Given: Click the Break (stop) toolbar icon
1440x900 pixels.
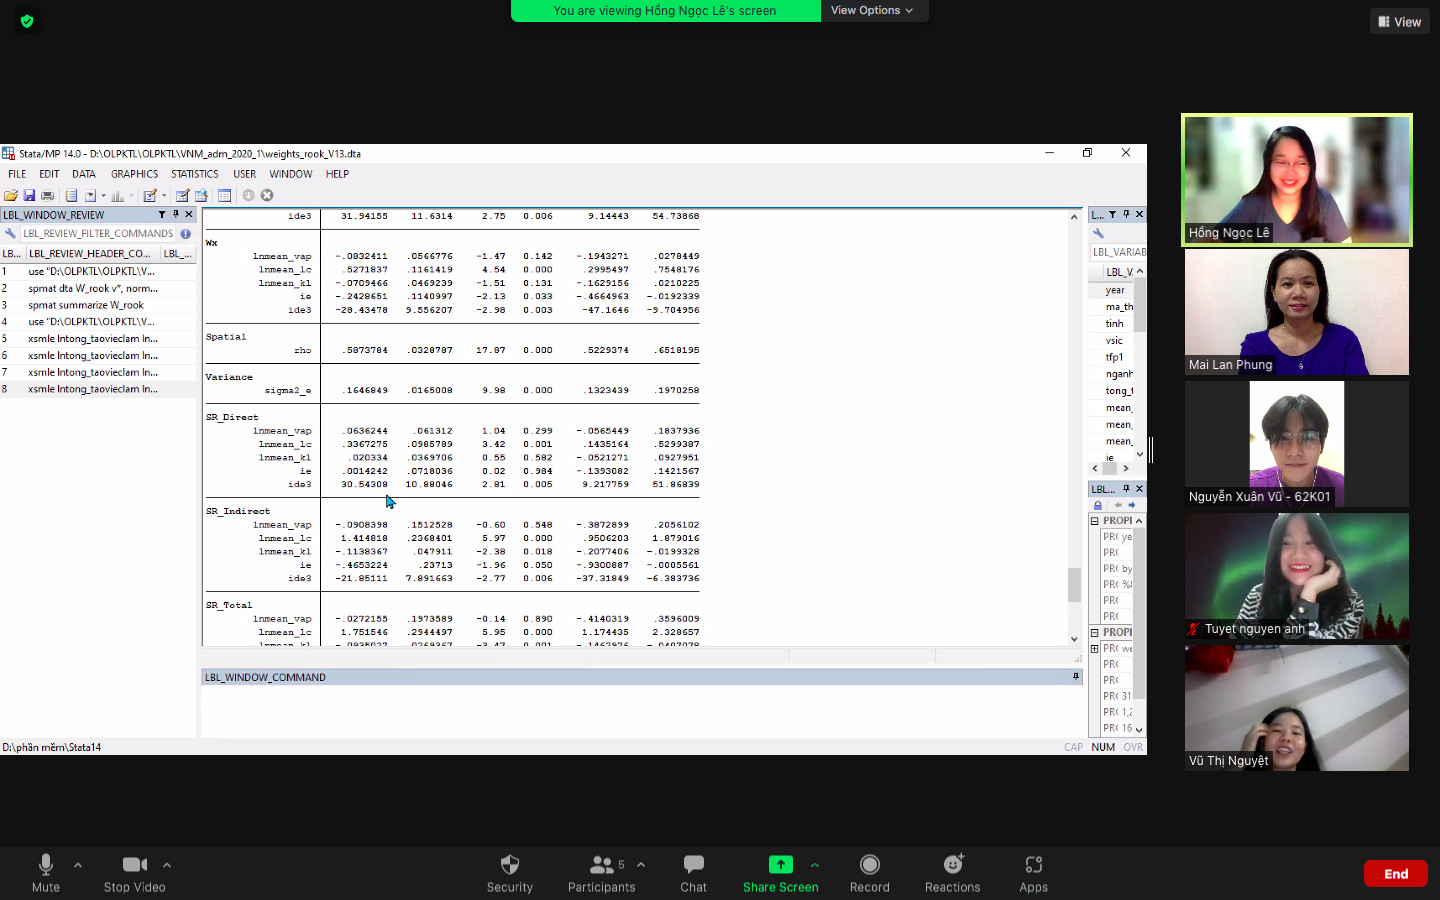Looking at the screenshot, I should [267, 196].
